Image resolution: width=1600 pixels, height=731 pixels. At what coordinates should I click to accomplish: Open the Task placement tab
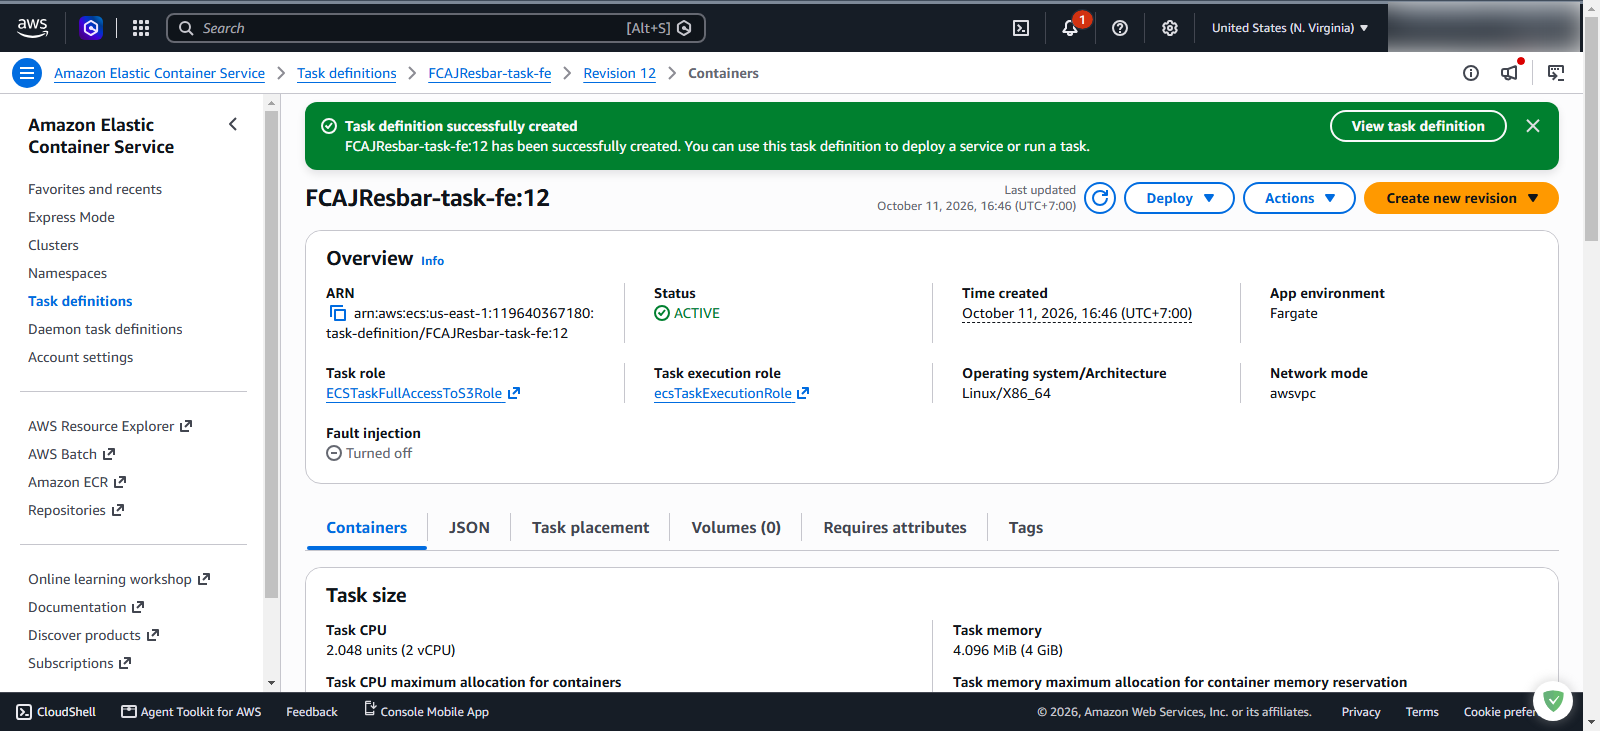[x=590, y=528]
